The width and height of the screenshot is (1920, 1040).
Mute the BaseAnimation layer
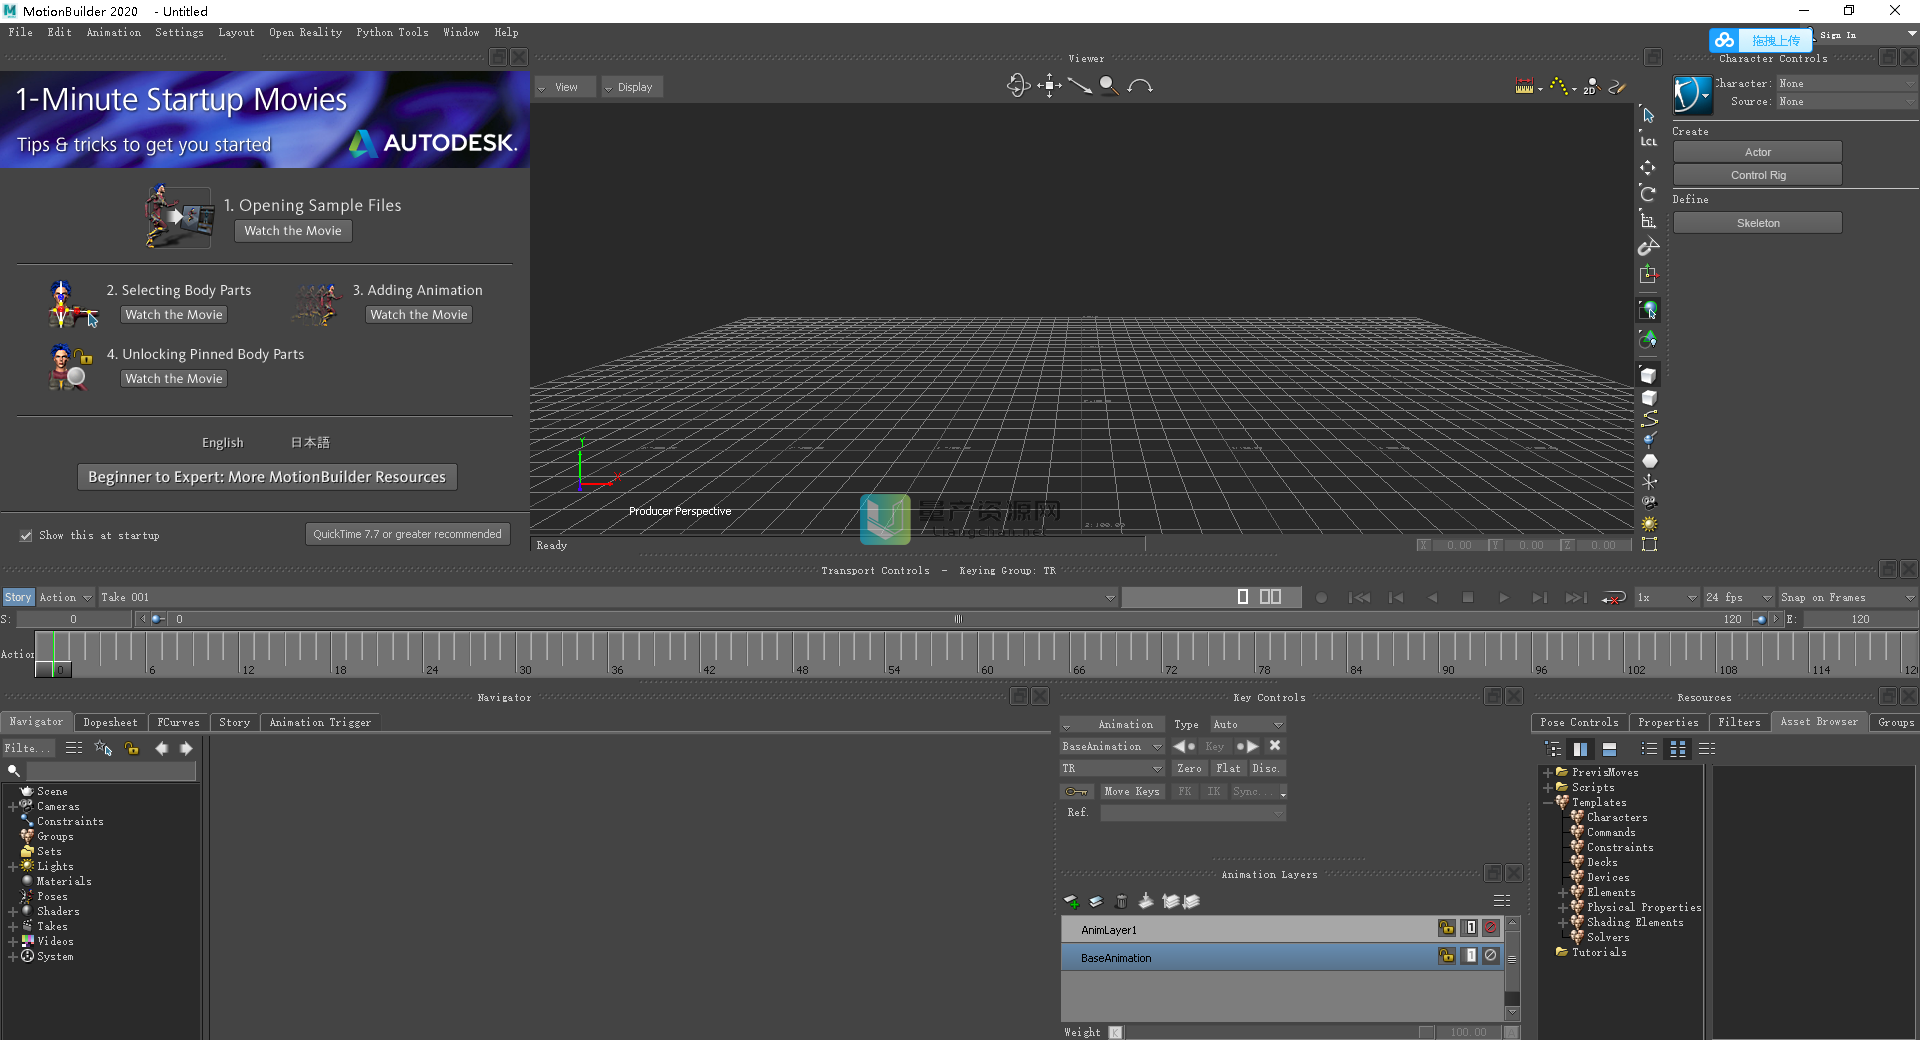(x=1490, y=956)
